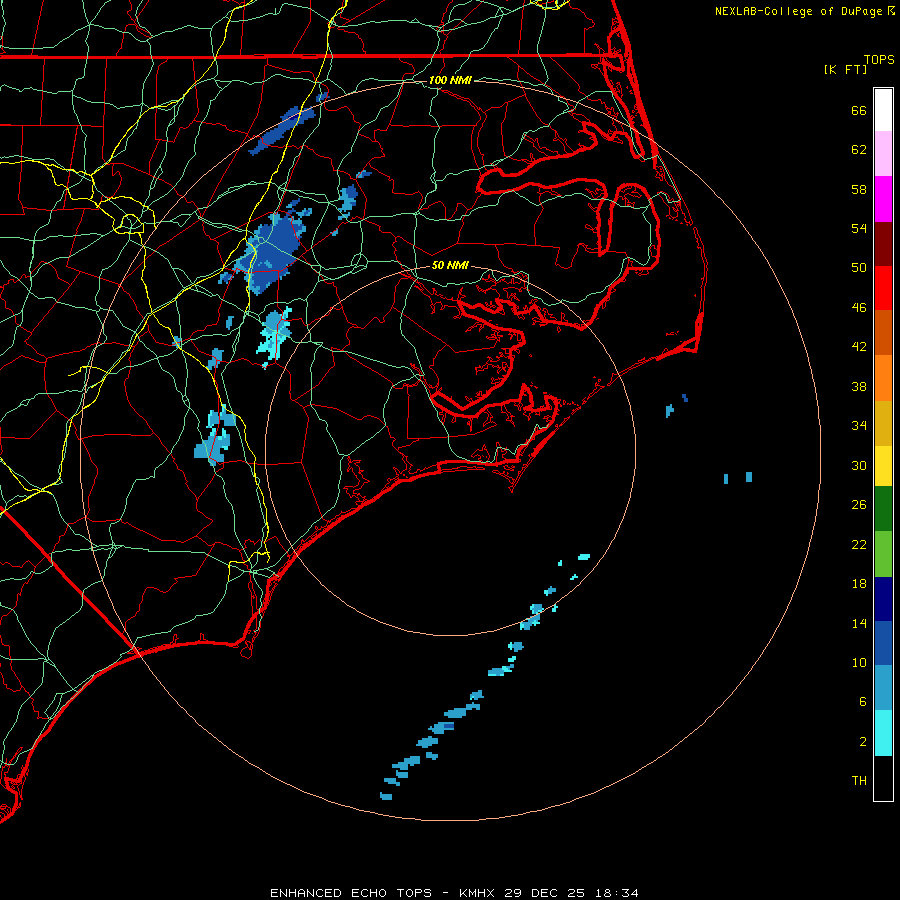Click the black TH legend swatch
Viewport: 900px width, 900px height.
tap(883, 778)
